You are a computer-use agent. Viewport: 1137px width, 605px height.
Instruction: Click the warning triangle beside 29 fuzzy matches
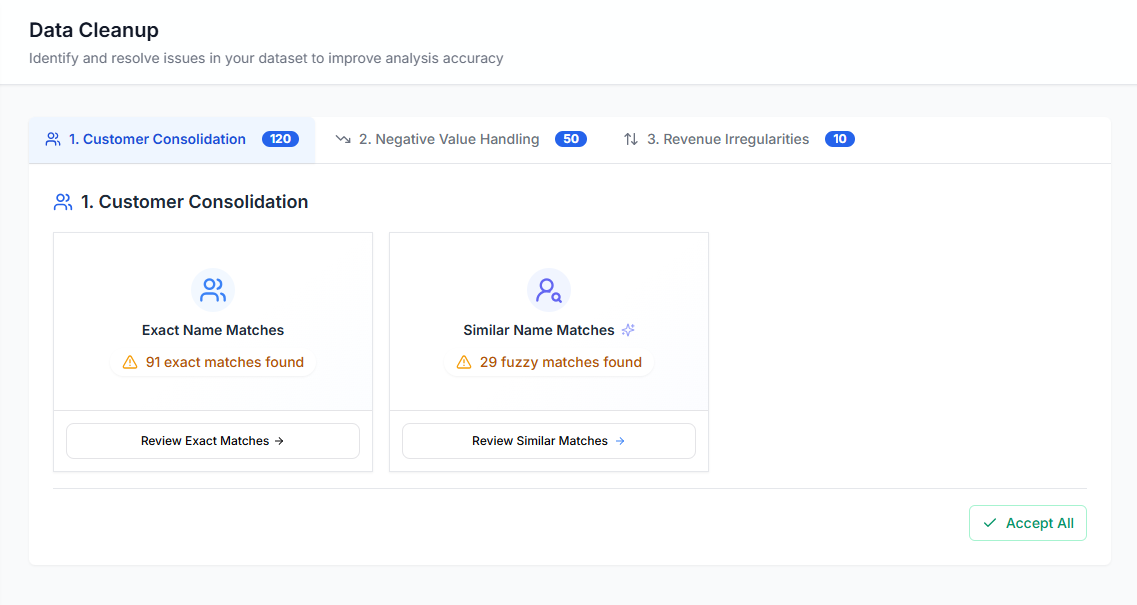tap(463, 362)
